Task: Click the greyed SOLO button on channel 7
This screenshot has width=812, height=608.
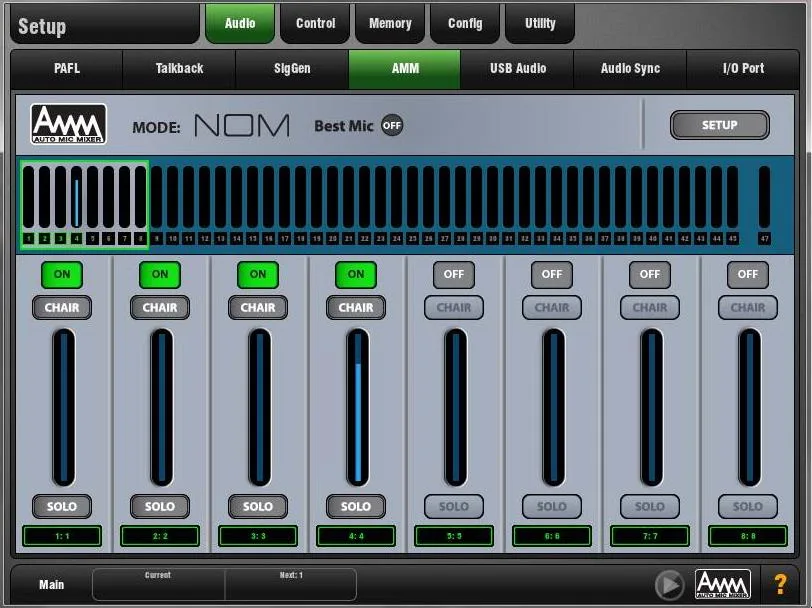Action: [x=649, y=506]
